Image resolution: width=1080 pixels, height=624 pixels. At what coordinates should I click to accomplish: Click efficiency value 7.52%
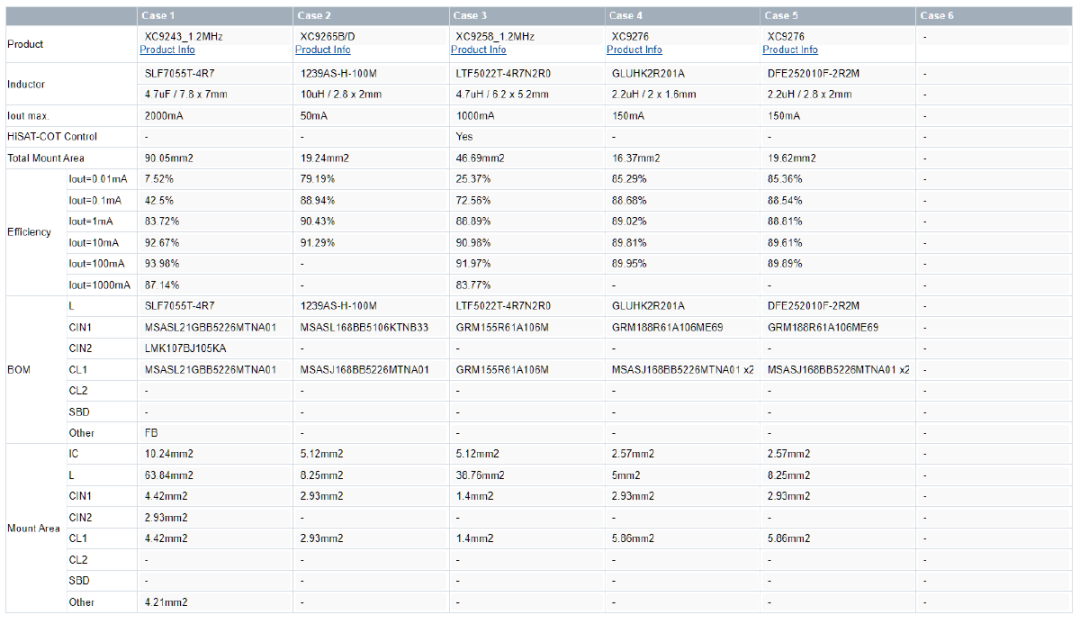pyautogui.click(x=159, y=179)
